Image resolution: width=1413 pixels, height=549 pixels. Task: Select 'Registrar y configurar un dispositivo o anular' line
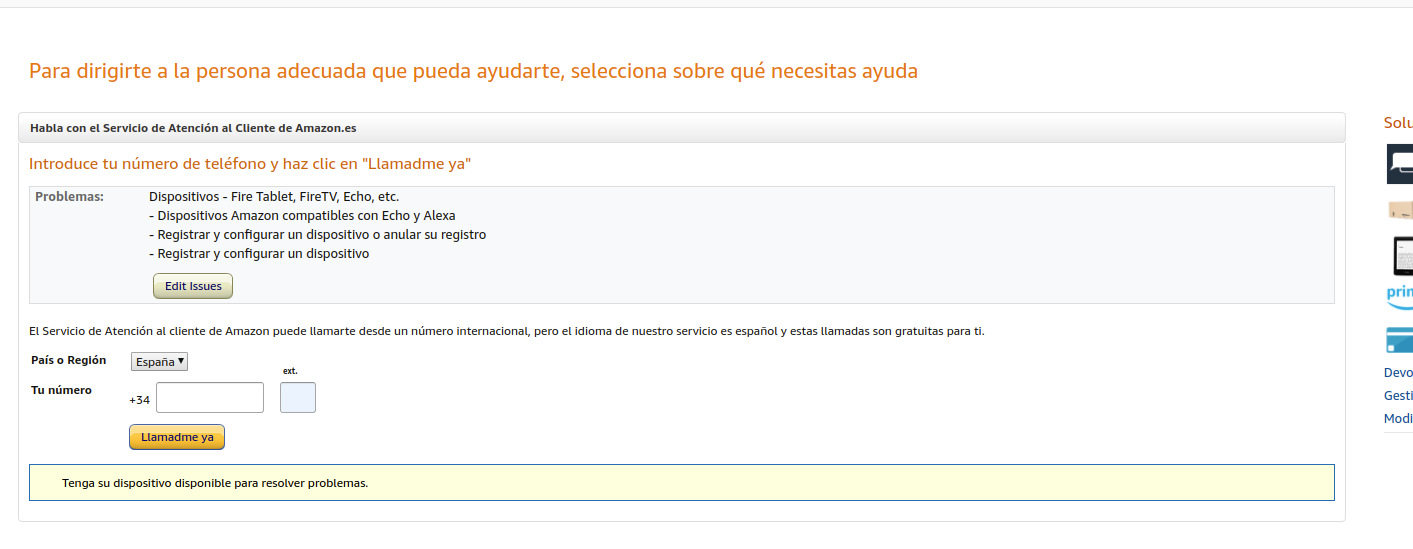coord(317,235)
